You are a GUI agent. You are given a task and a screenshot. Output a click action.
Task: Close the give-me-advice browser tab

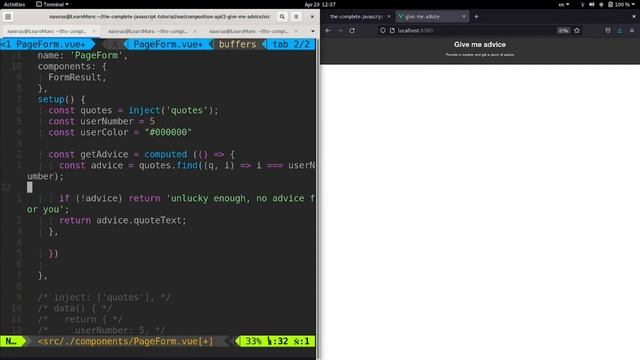click(464, 17)
